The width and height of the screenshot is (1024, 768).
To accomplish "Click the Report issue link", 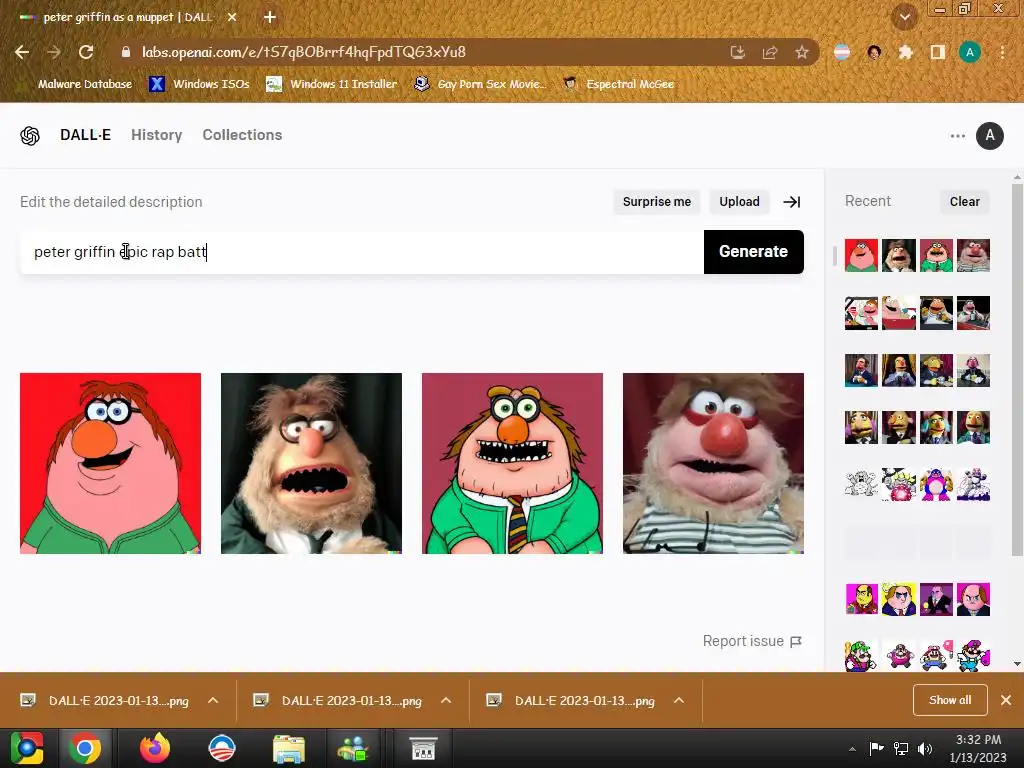I will [x=752, y=642].
